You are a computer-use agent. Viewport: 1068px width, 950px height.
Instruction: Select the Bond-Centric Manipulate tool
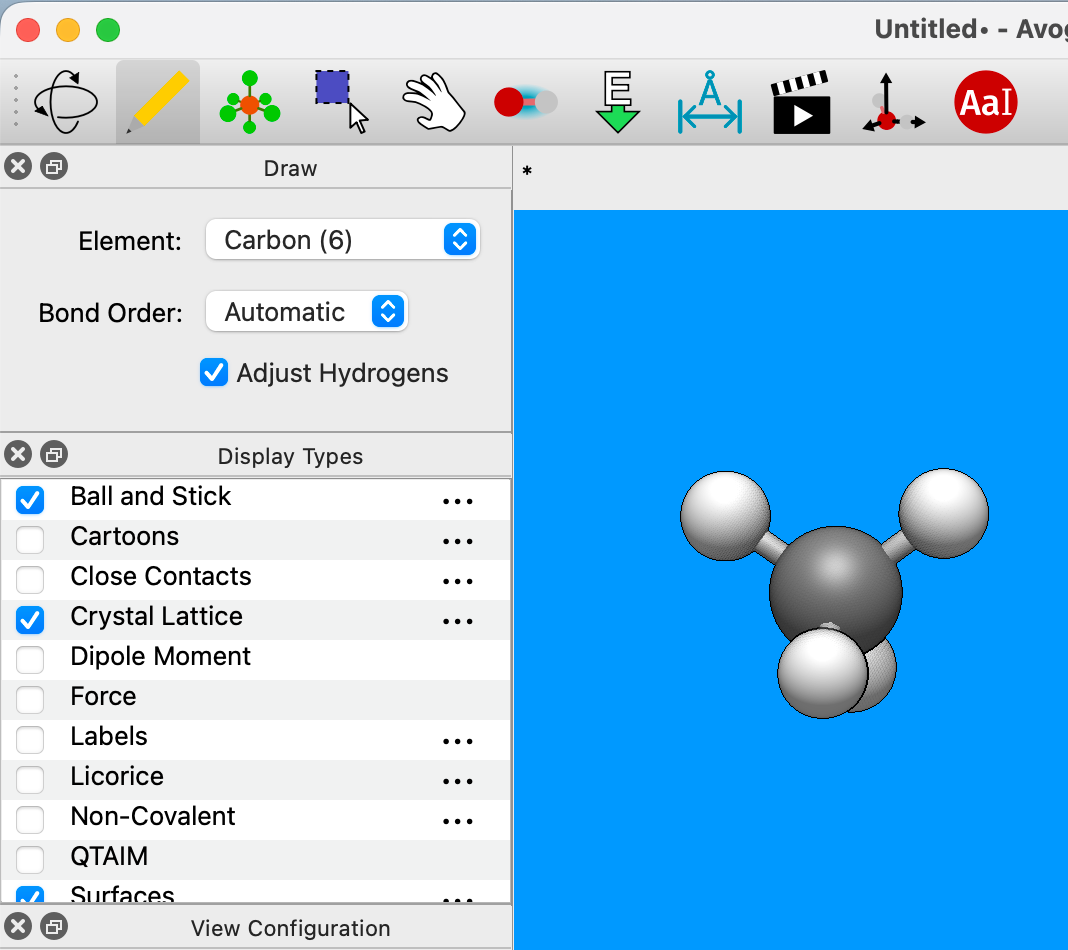[x=525, y=102]
